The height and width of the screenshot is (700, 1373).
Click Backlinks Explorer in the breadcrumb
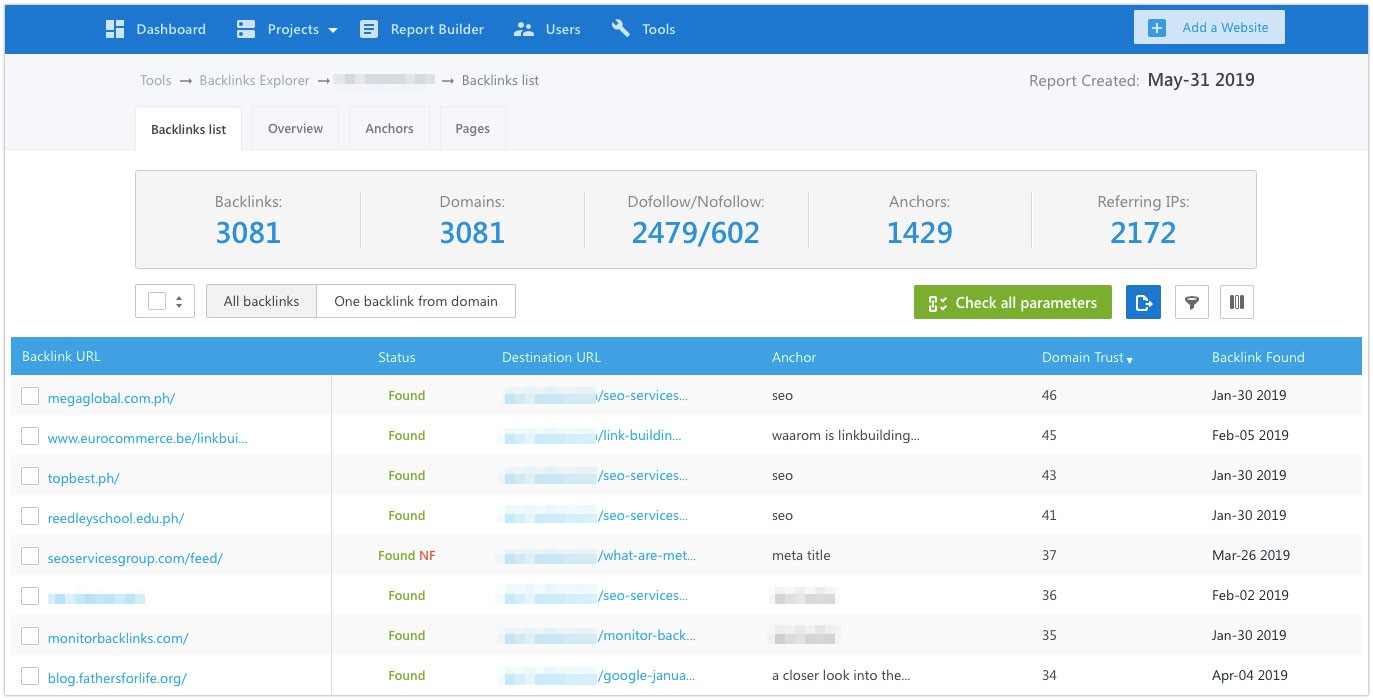(254, 80)
